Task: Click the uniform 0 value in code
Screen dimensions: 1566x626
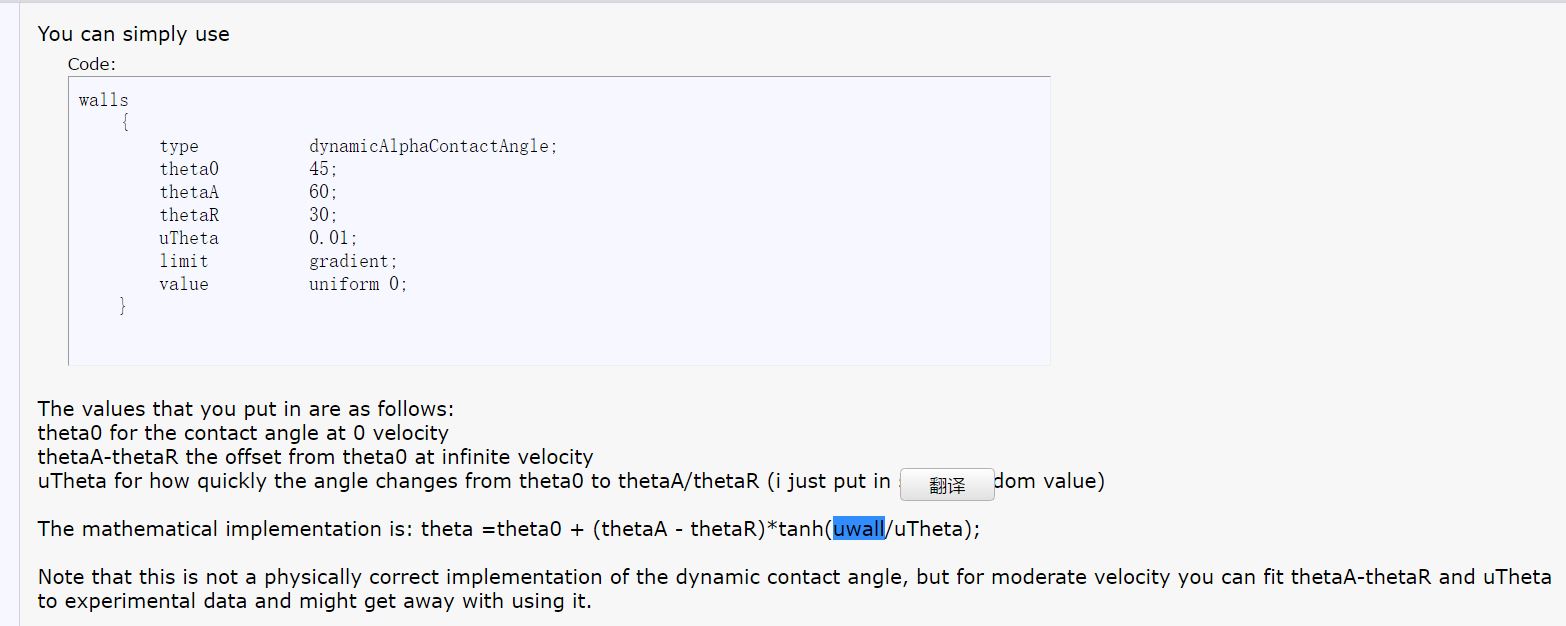Action: [357, 284]
